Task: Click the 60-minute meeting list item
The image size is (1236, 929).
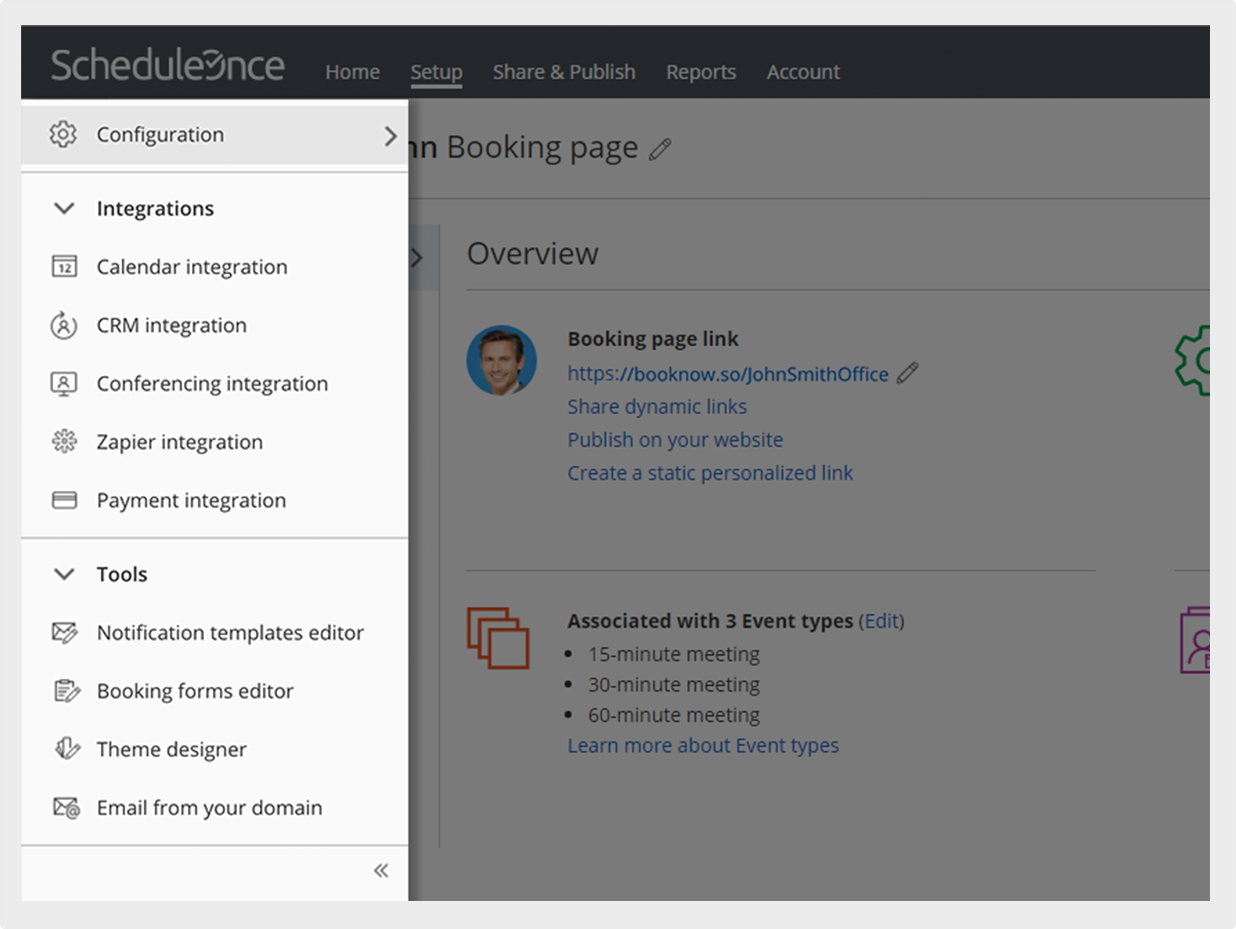Action: (x=674, y=716)
